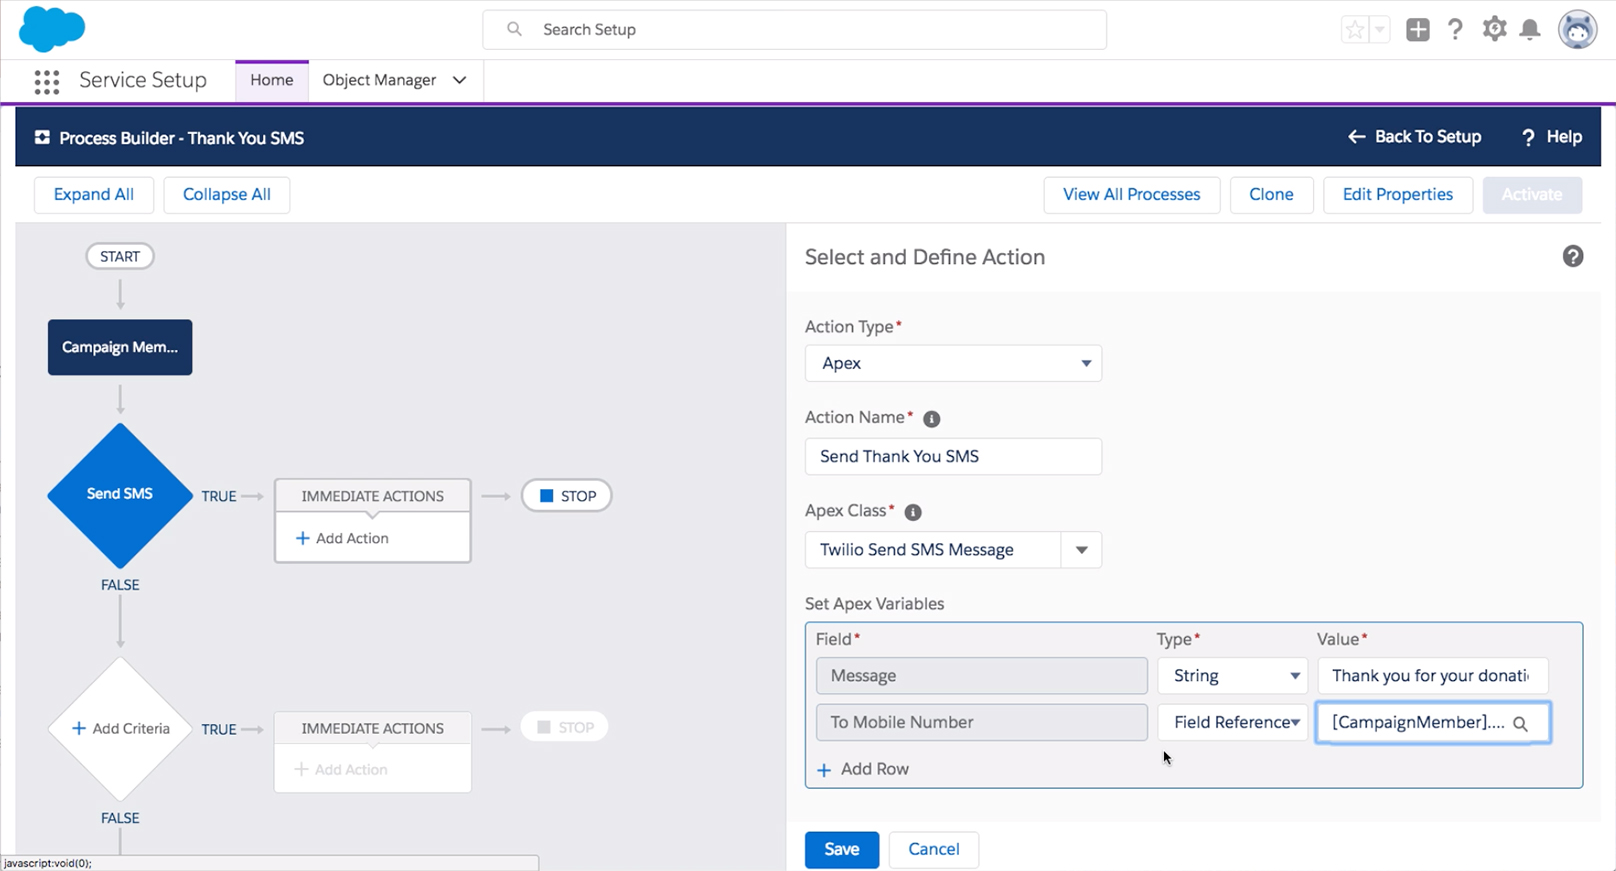
Task: Expand the Object Manager tab chevron
Action: coord(460,80)
